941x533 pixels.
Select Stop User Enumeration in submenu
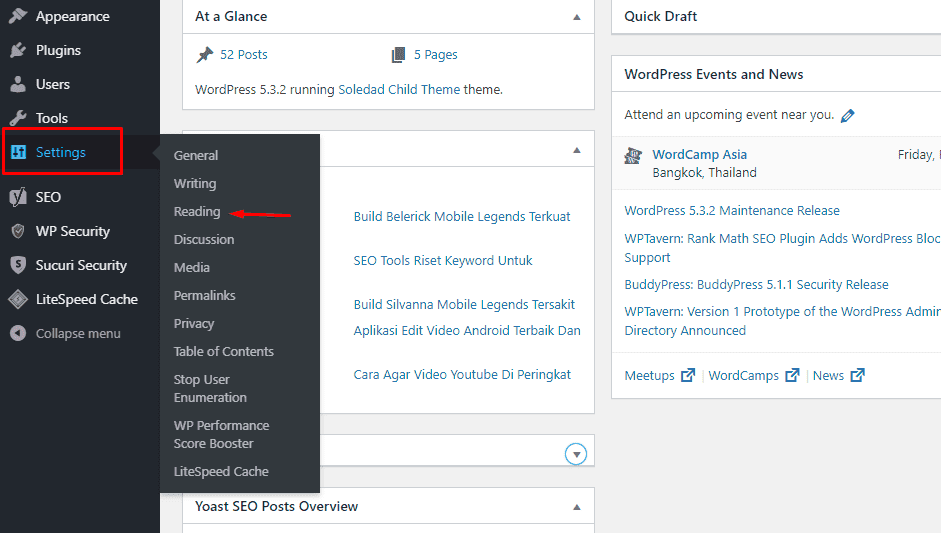(210, 388)
